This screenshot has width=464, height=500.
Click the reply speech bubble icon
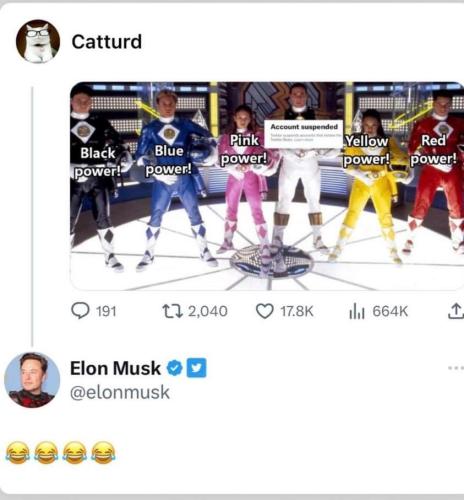click(80, 311)
